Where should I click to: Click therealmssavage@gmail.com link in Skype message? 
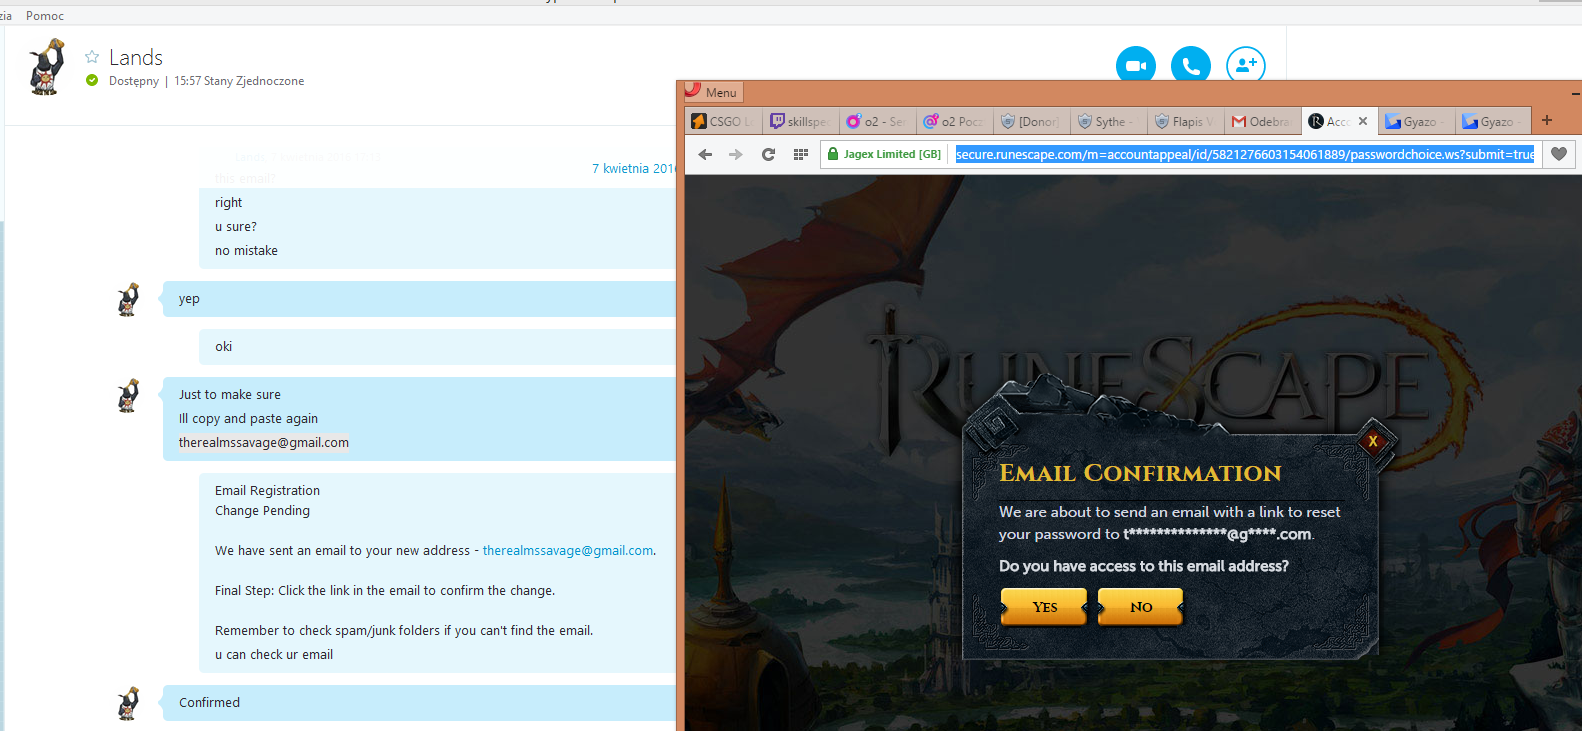point(568,551)
